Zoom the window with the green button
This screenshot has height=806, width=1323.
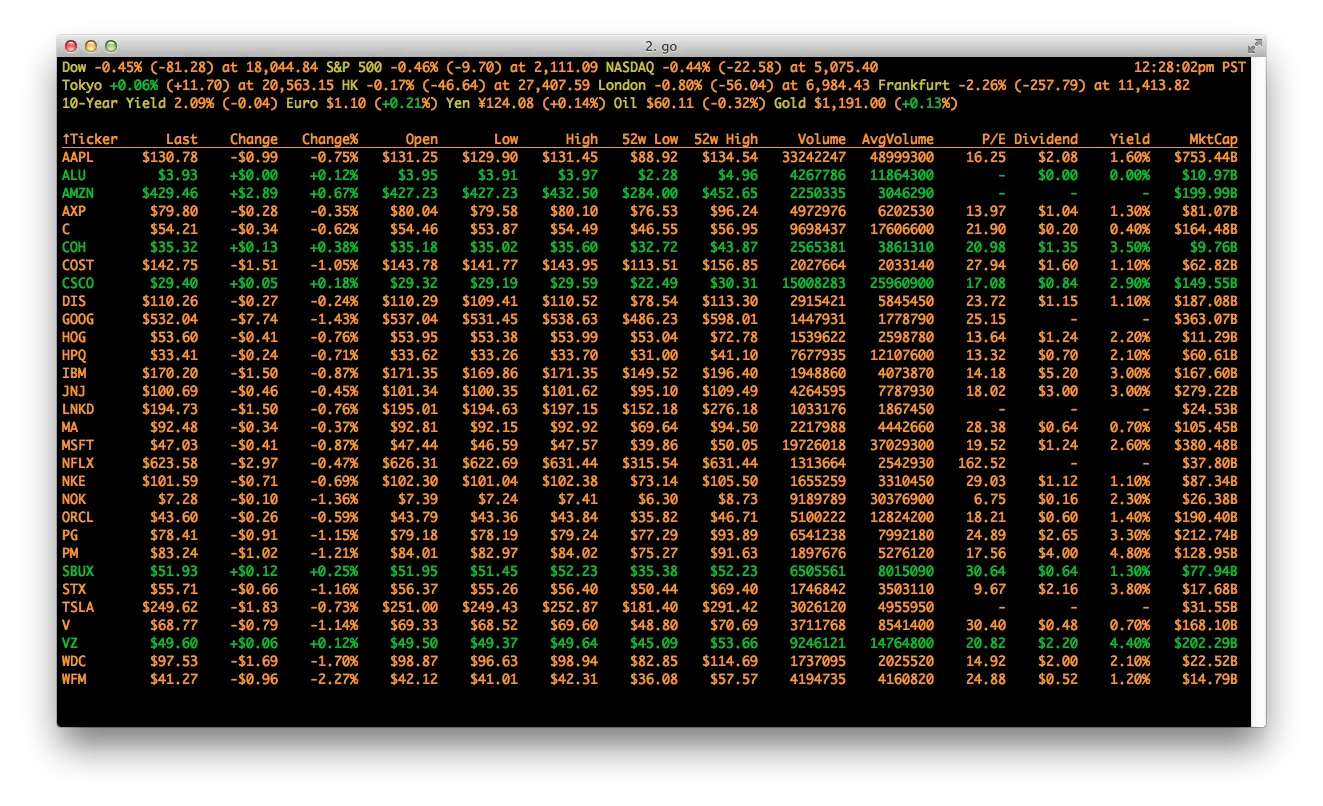[111, 46]
